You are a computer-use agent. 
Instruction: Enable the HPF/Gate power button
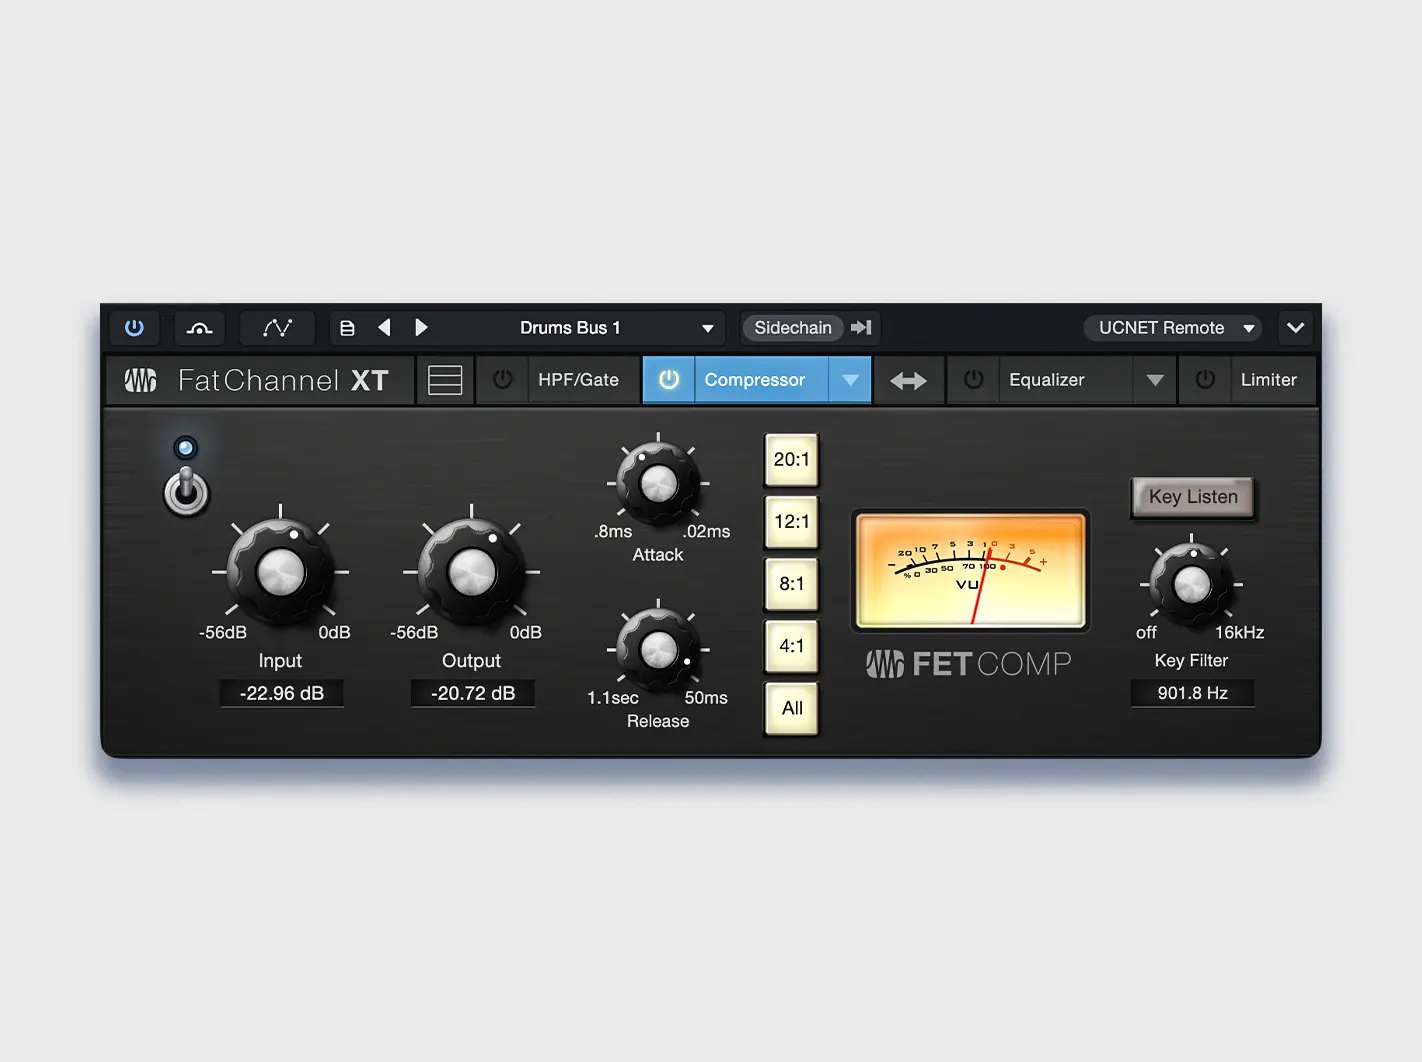[503, 380]
